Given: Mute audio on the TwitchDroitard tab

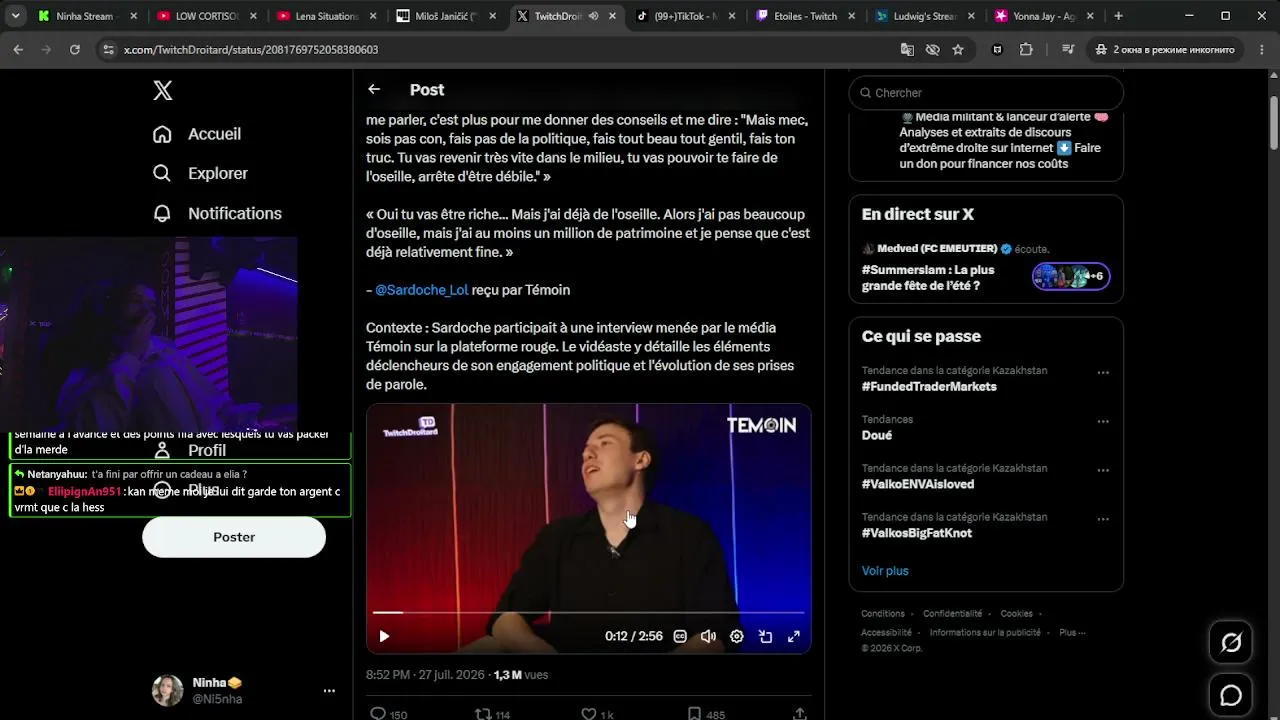Looking at the screenshot, I should tap(593, 16).
